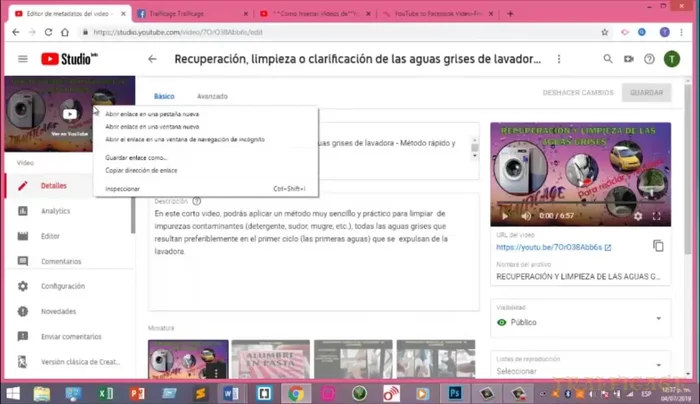Open preview player settings gear
The image size is (700, 404).
click(638, 216)
